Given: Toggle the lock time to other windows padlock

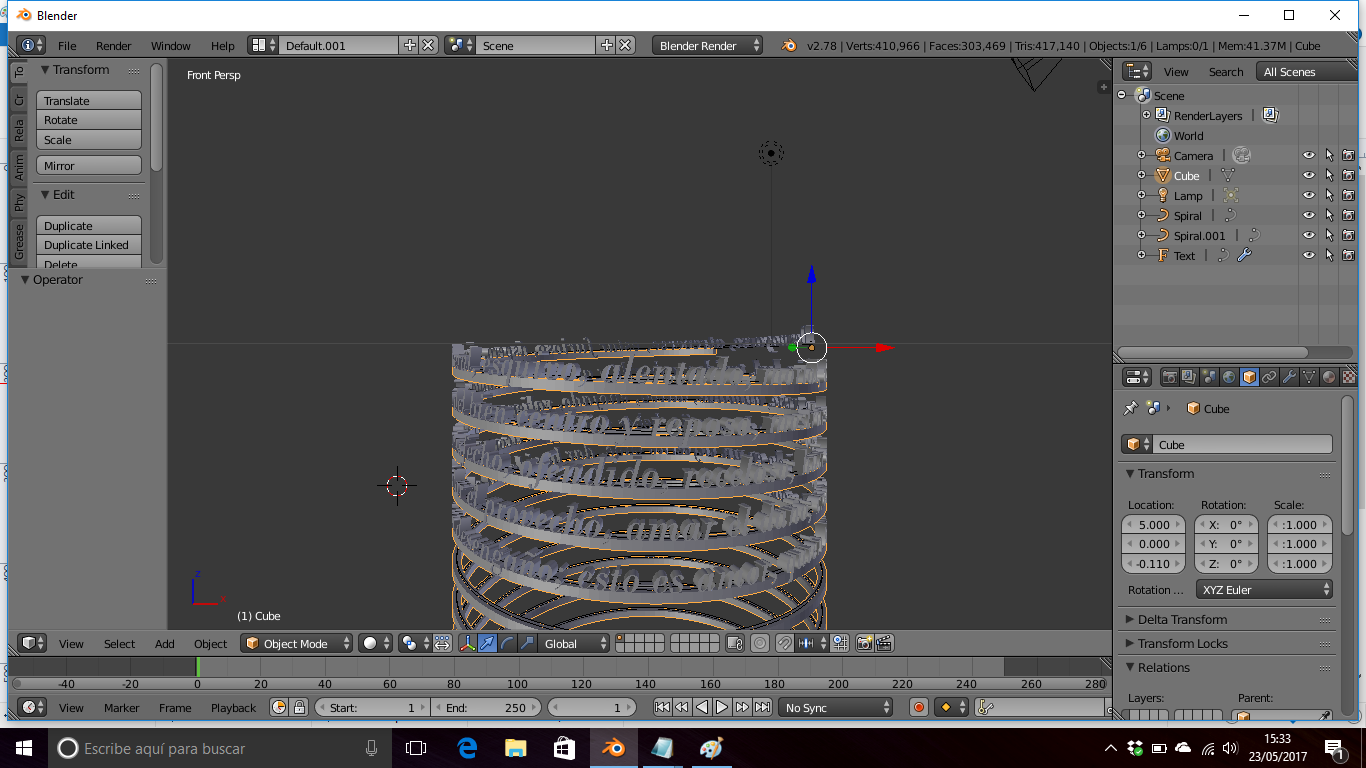Looking at the screenshot, I should tap(299, 707).
